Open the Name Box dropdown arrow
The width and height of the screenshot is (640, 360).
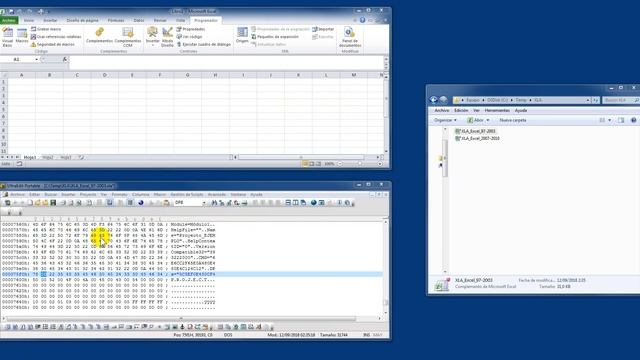click(37, 60)
